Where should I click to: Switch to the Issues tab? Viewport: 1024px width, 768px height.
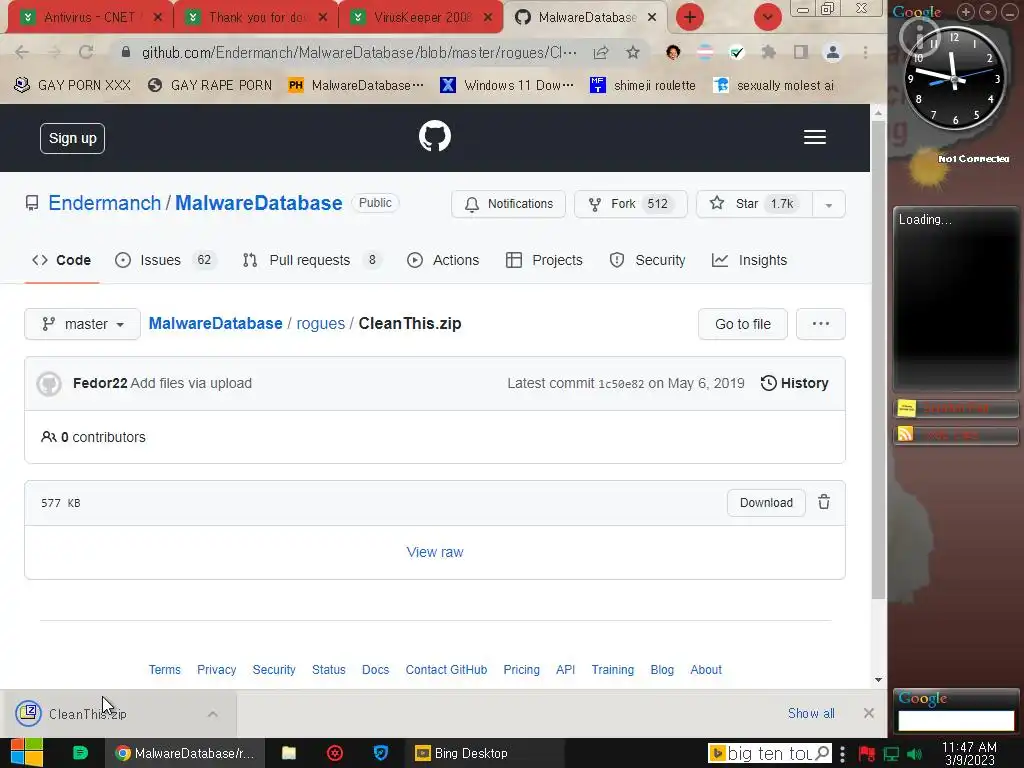[x=165, y=260]
